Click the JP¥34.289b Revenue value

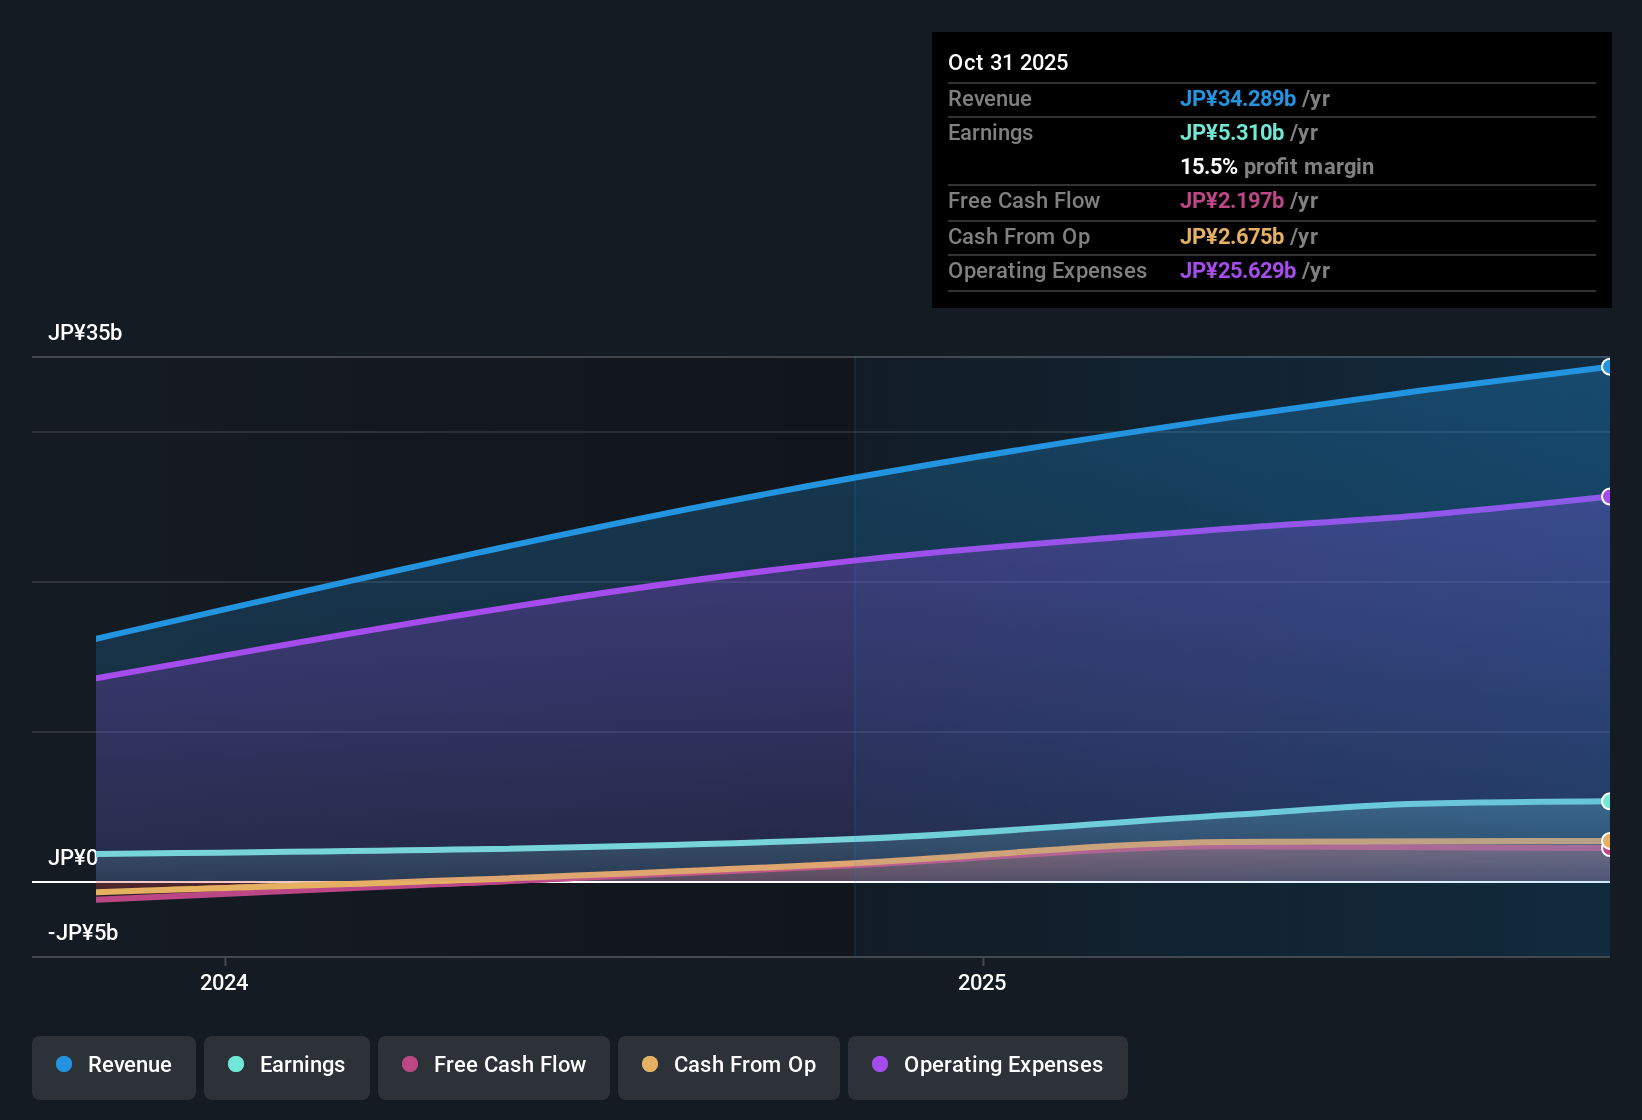(x=1239, y=99)
